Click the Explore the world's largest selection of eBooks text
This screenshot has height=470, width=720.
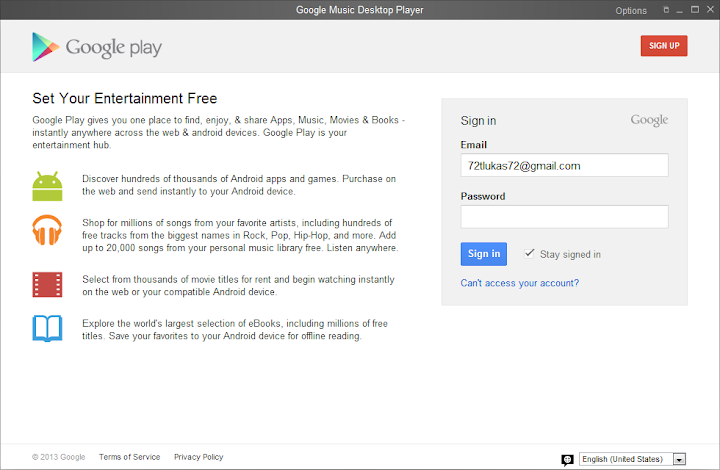click(235, 330)
